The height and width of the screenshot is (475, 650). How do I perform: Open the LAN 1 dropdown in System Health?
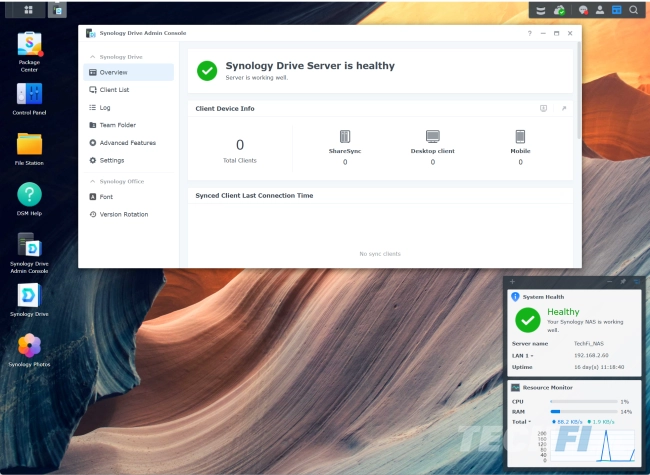[523, 356]
